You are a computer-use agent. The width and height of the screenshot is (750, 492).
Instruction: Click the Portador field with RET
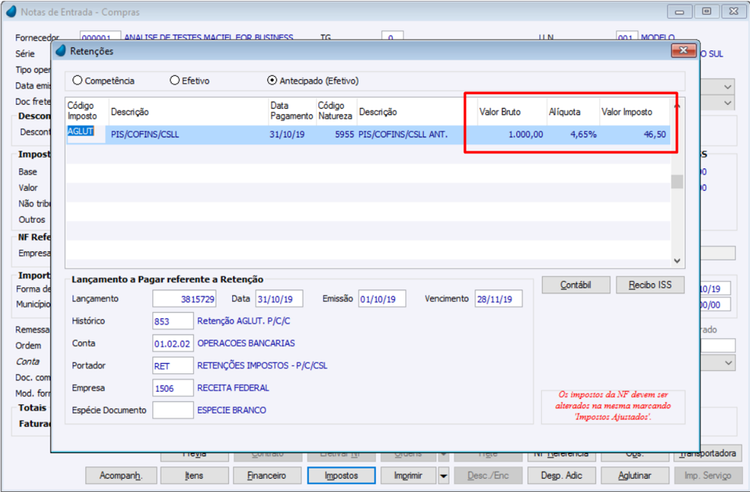[173, 366]
